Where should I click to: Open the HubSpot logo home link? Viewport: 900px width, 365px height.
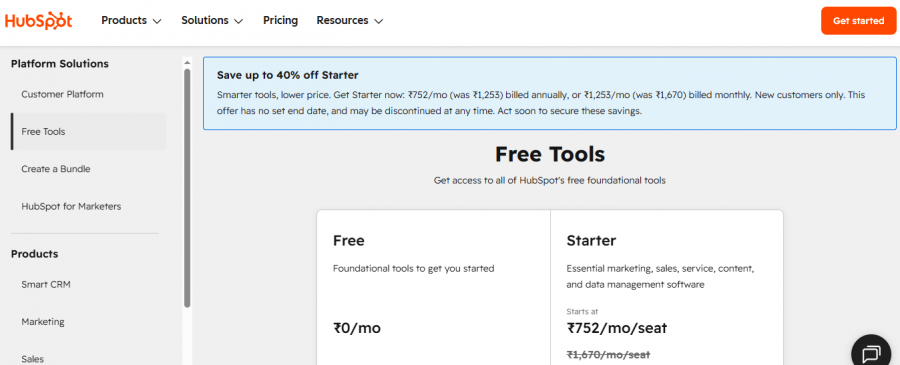pyautogui.click(x=38, y=21)
